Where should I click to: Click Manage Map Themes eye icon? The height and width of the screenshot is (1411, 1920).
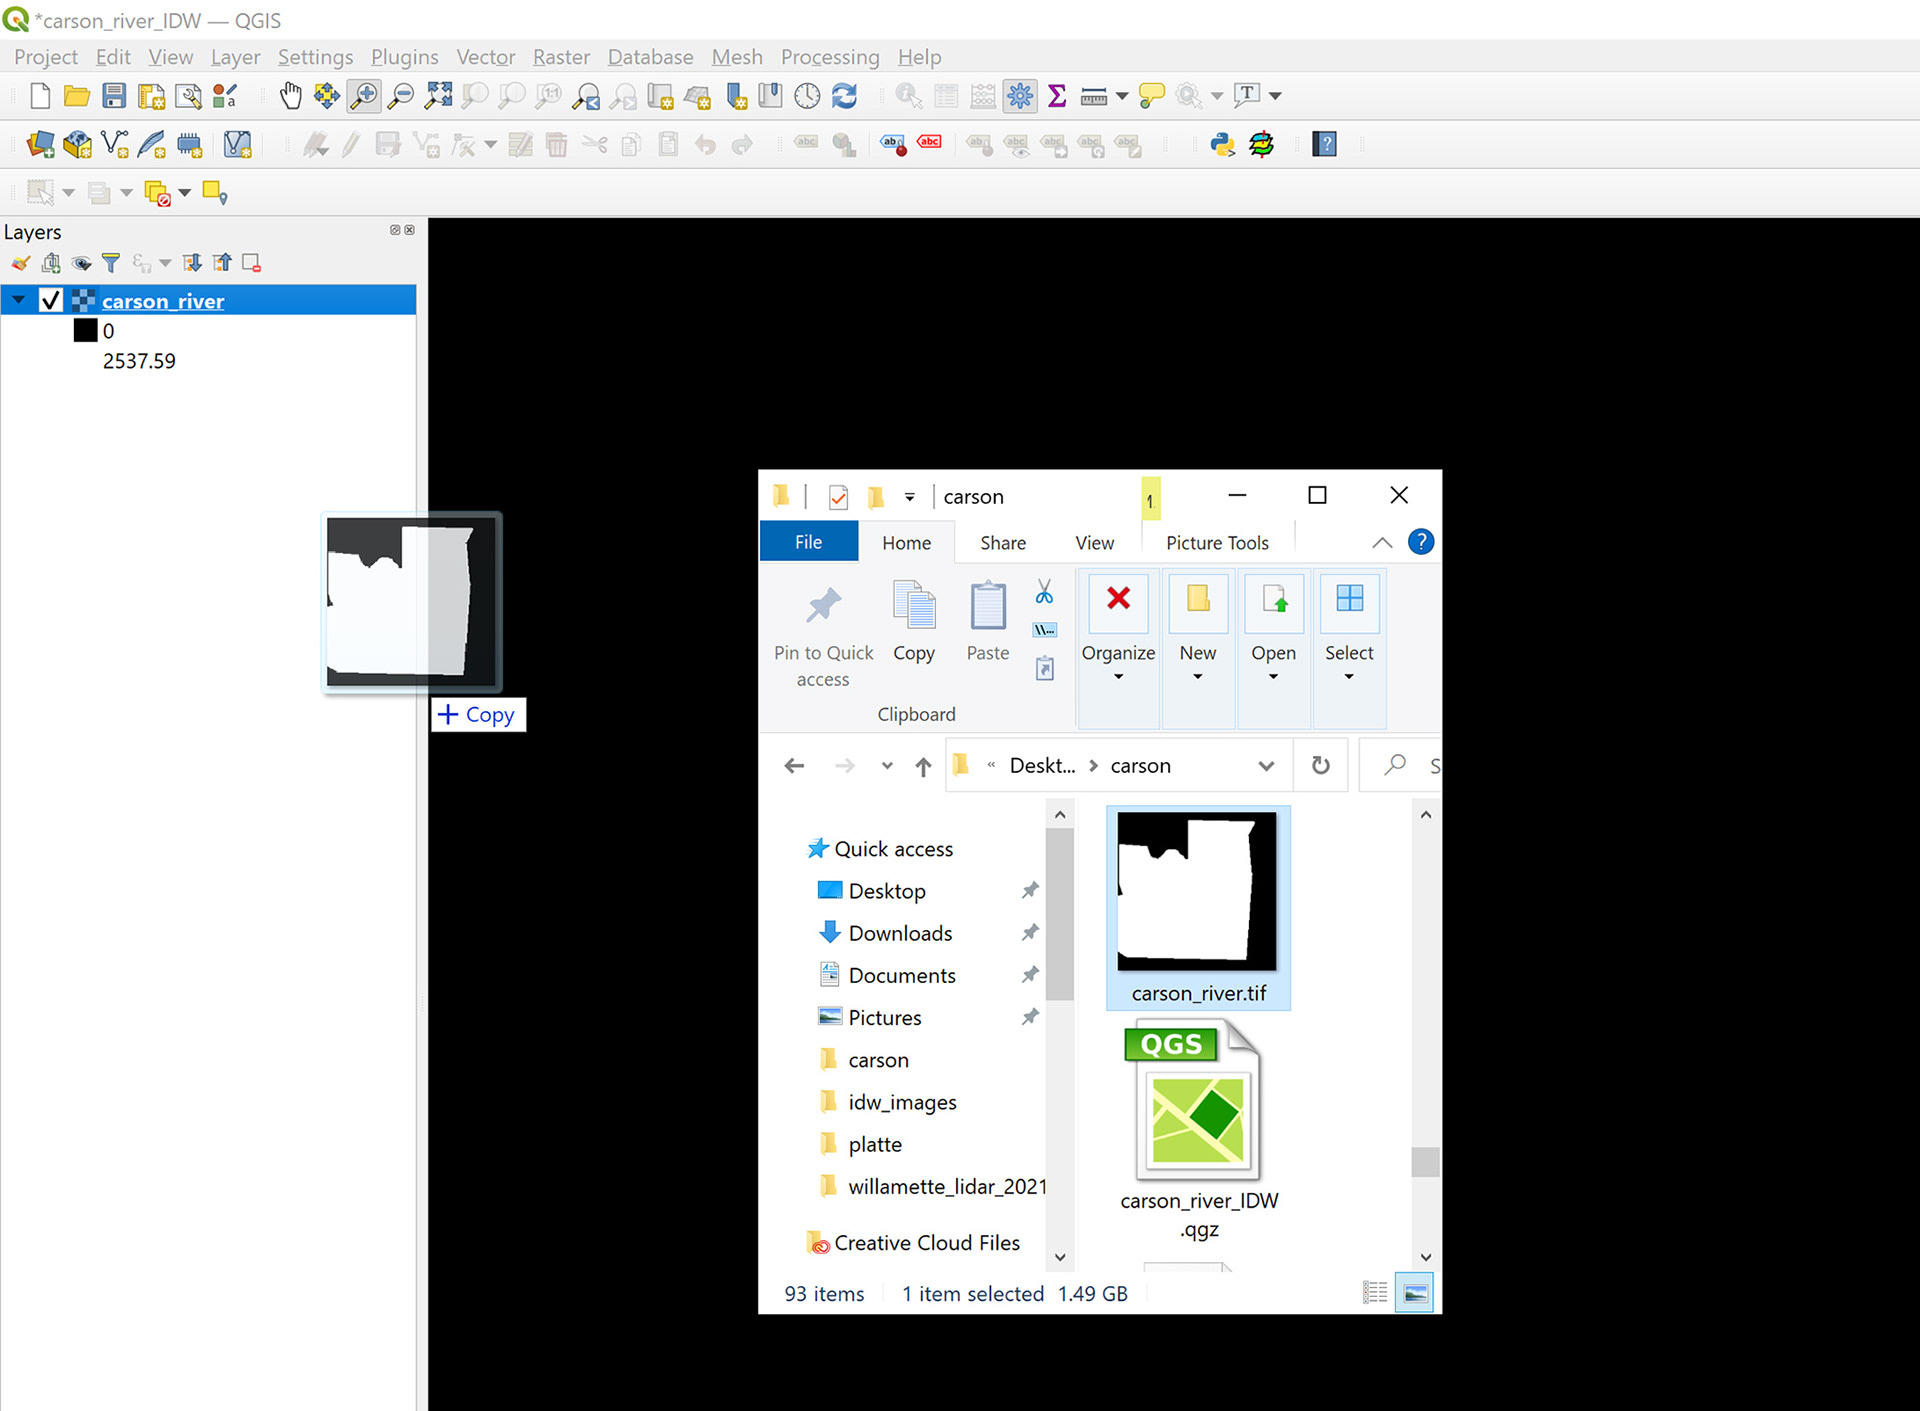81,263
